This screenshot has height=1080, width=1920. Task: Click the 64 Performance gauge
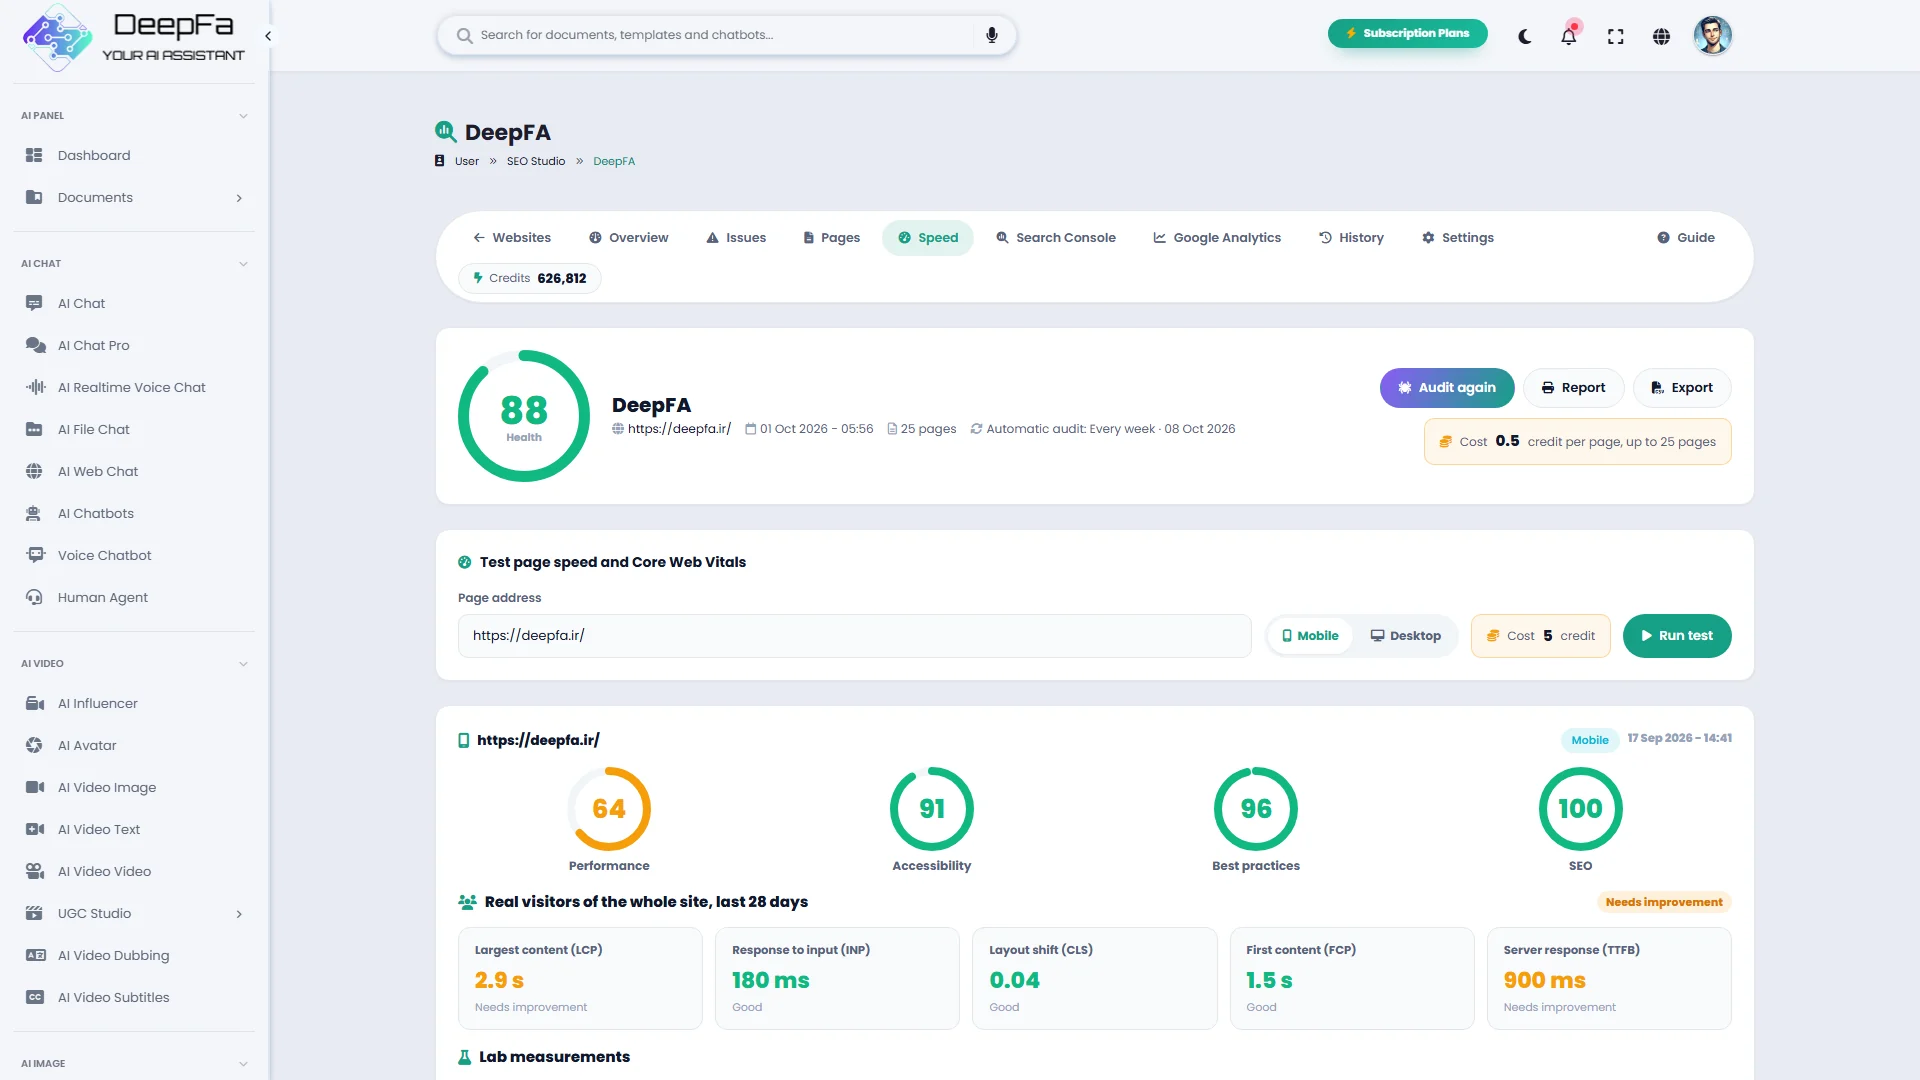(609, 808)
